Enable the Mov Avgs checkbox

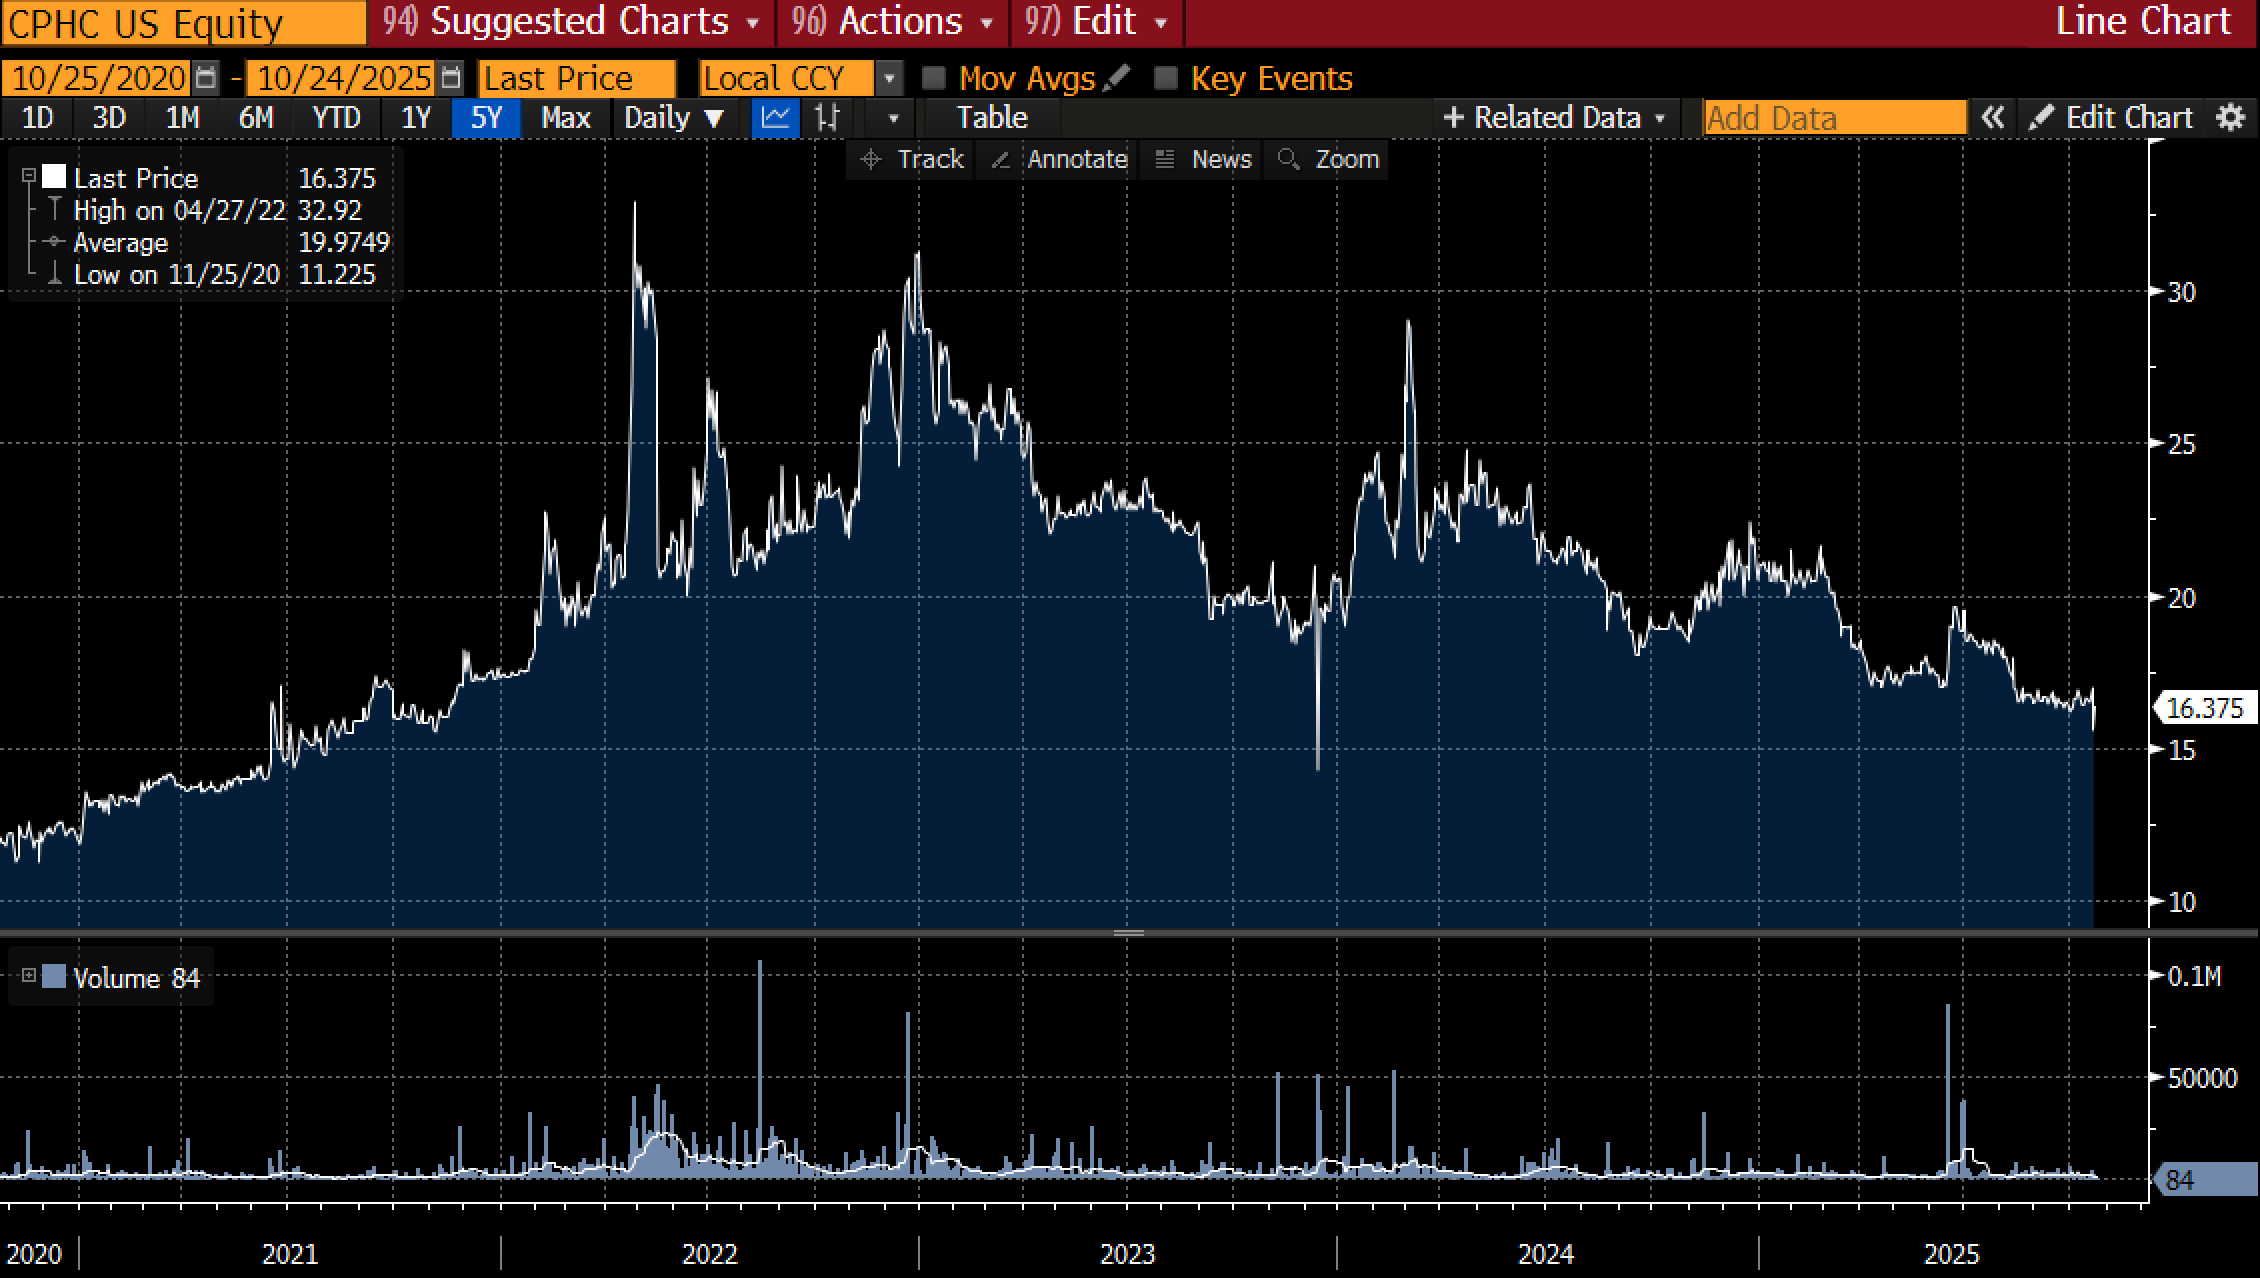[x=934, y=78]
